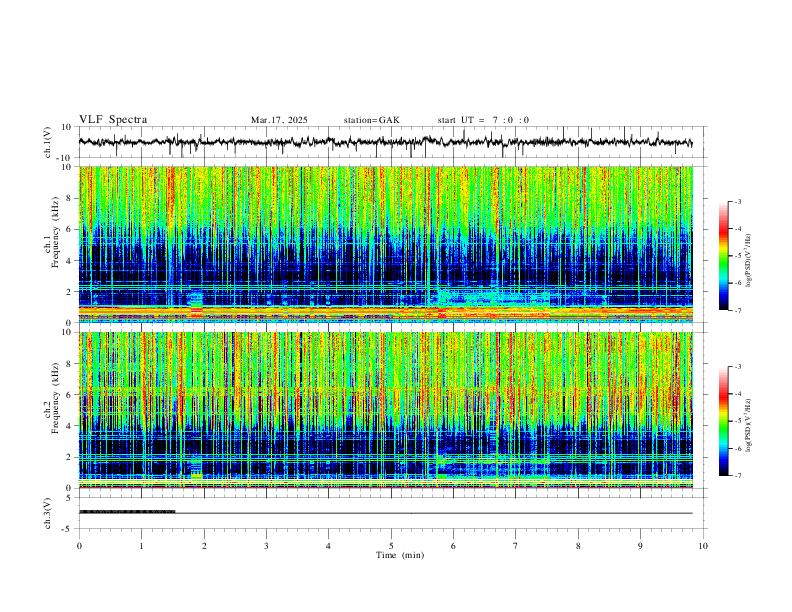Viewport: 792px width, 612px height.
Task: Click time axis tick label "3"
Action: (266, 546)
